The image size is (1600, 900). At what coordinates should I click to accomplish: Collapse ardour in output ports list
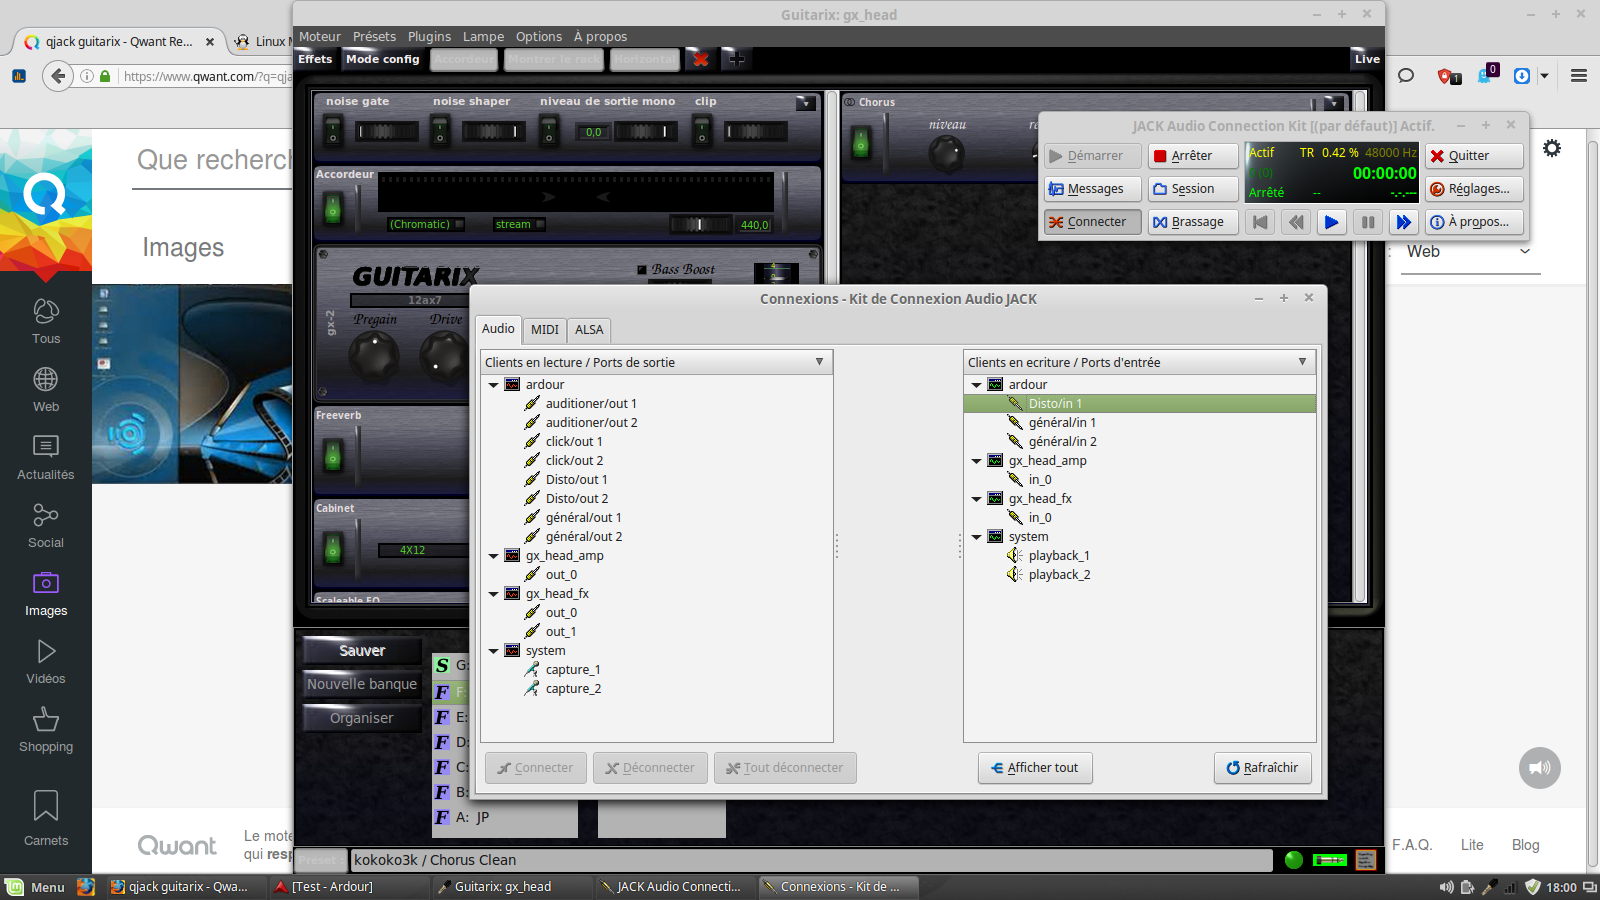pyautogui.click(x=493, y=385)
